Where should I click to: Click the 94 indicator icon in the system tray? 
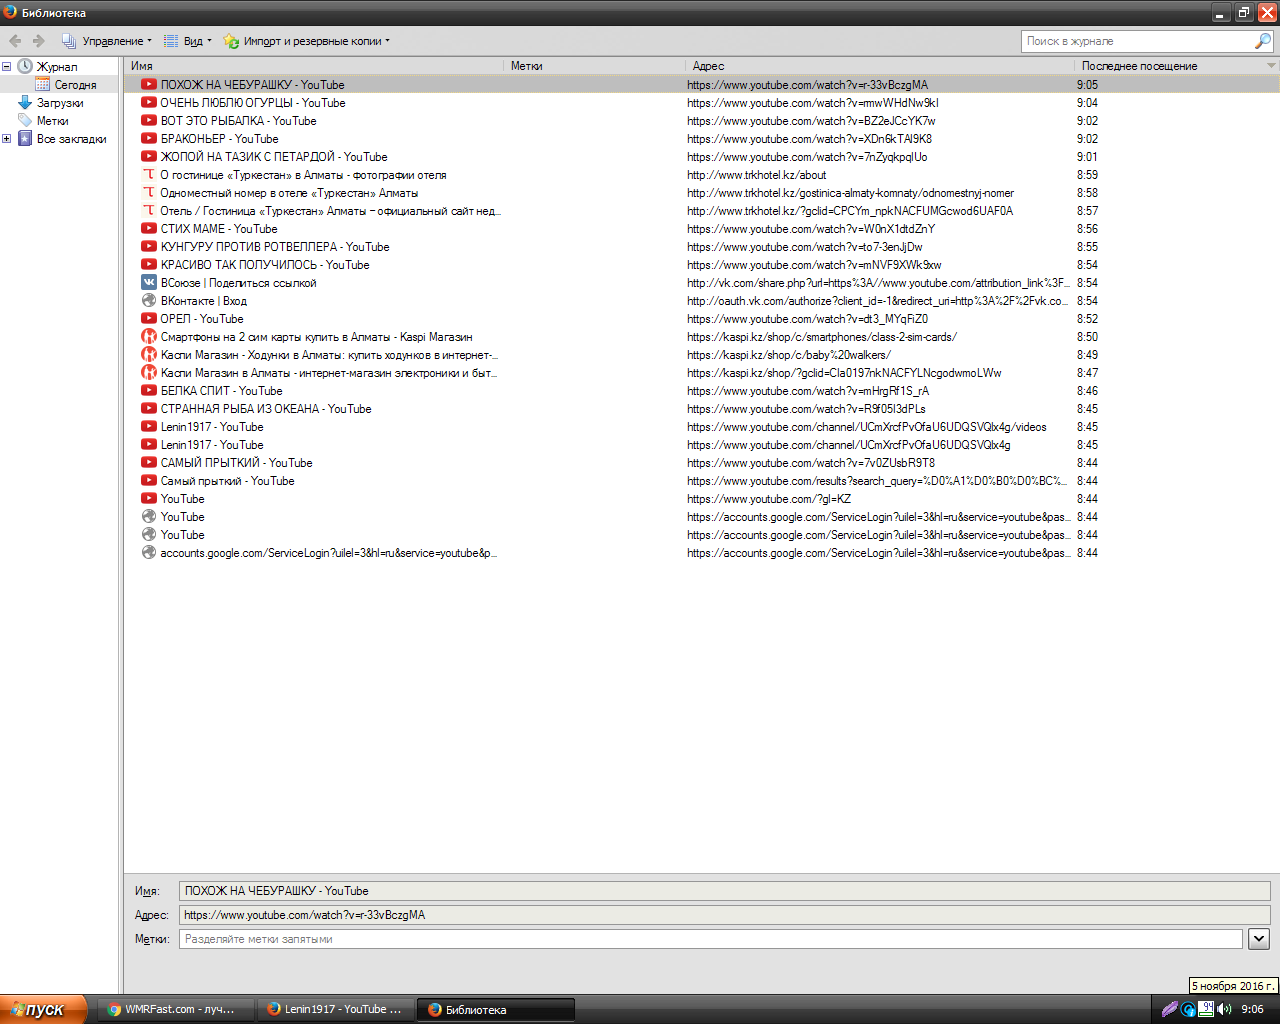click(x=1207, y=1010)
